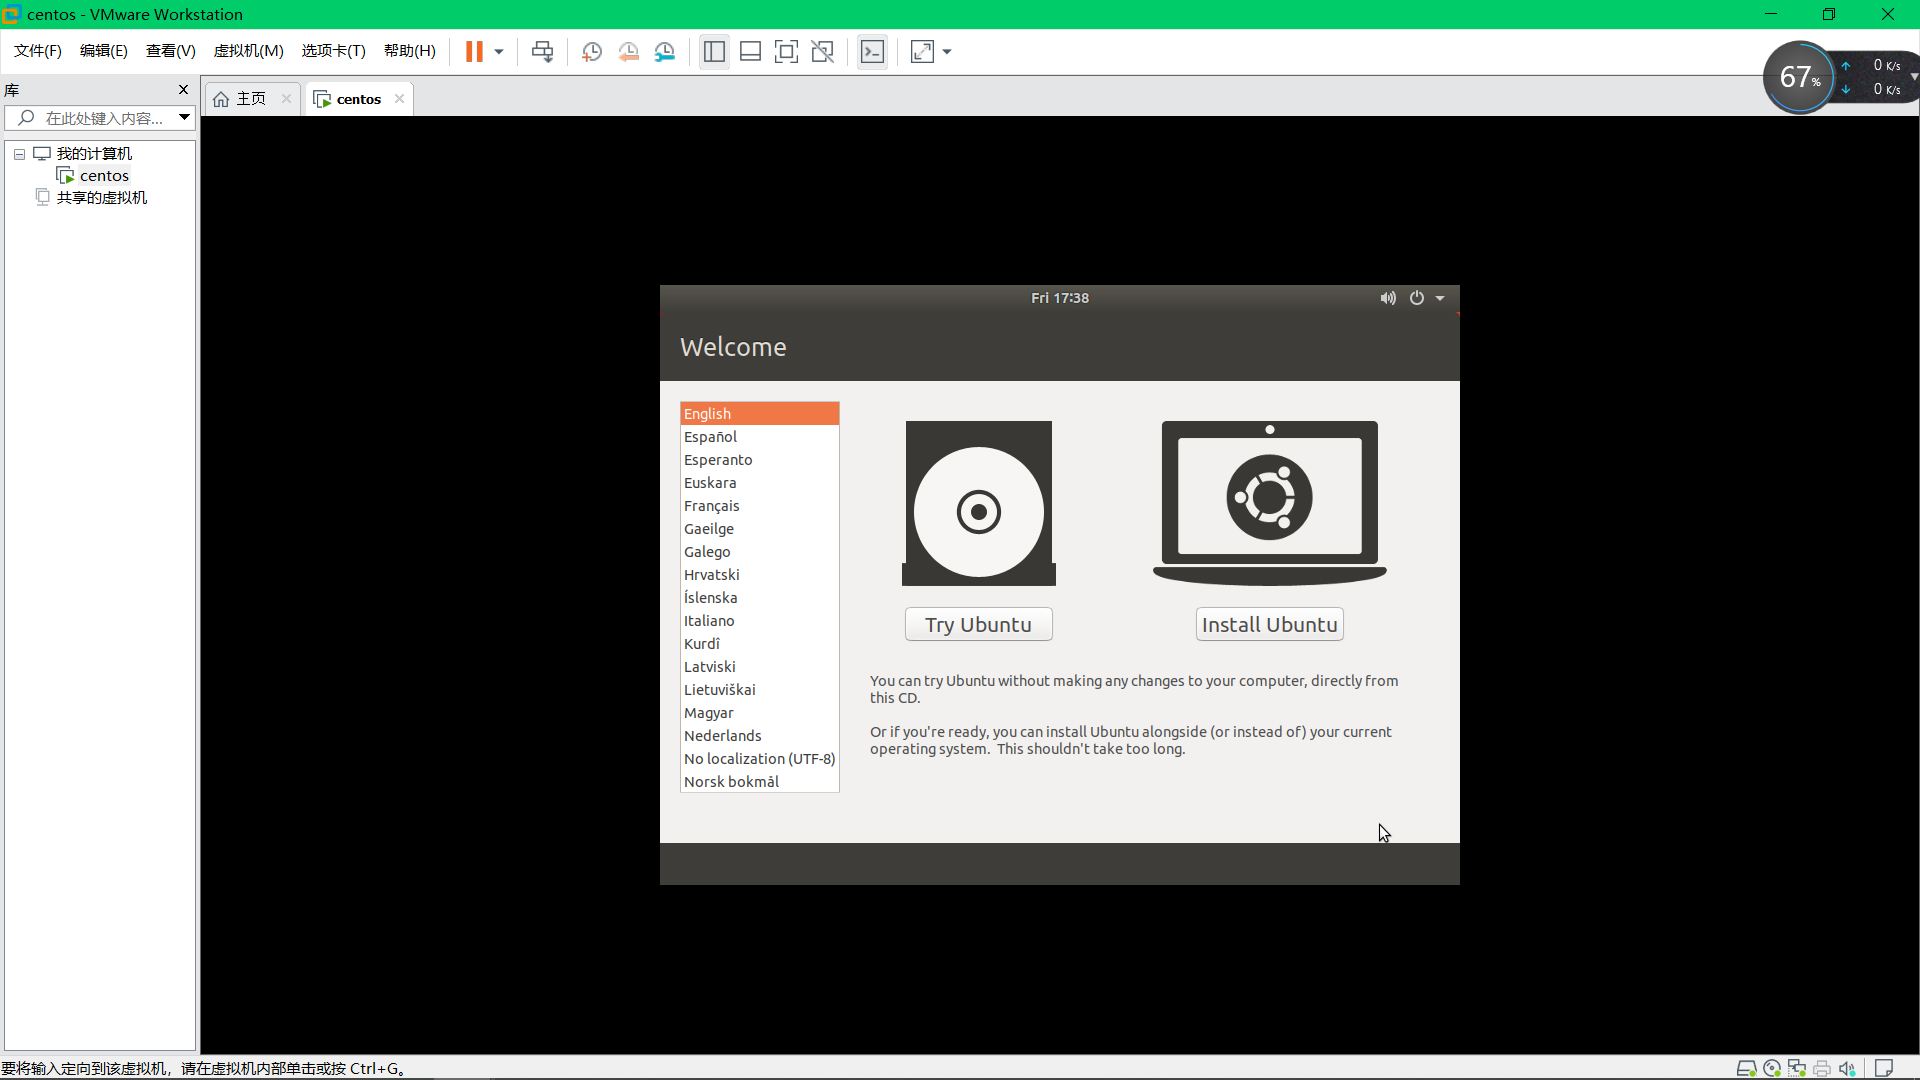Revert the VM to its previous snapshot
Image resolution: width=1920 pixels, height=1080 pixels.
tap(628, 52)
